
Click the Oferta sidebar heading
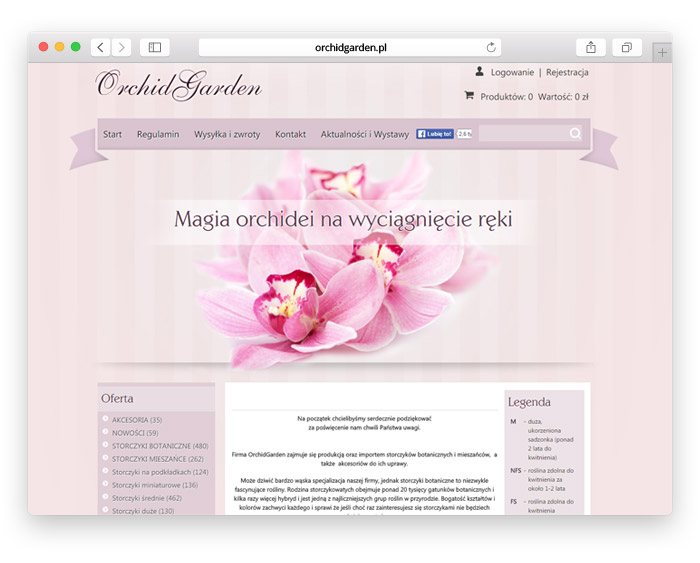click(117, 398)
